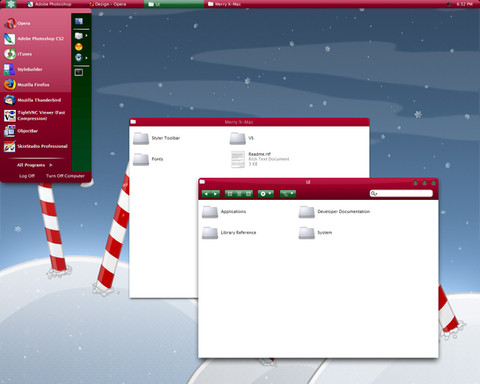The image size is (480, 384).
Task: Click the search field in UI window
Action: coord(401,193)
